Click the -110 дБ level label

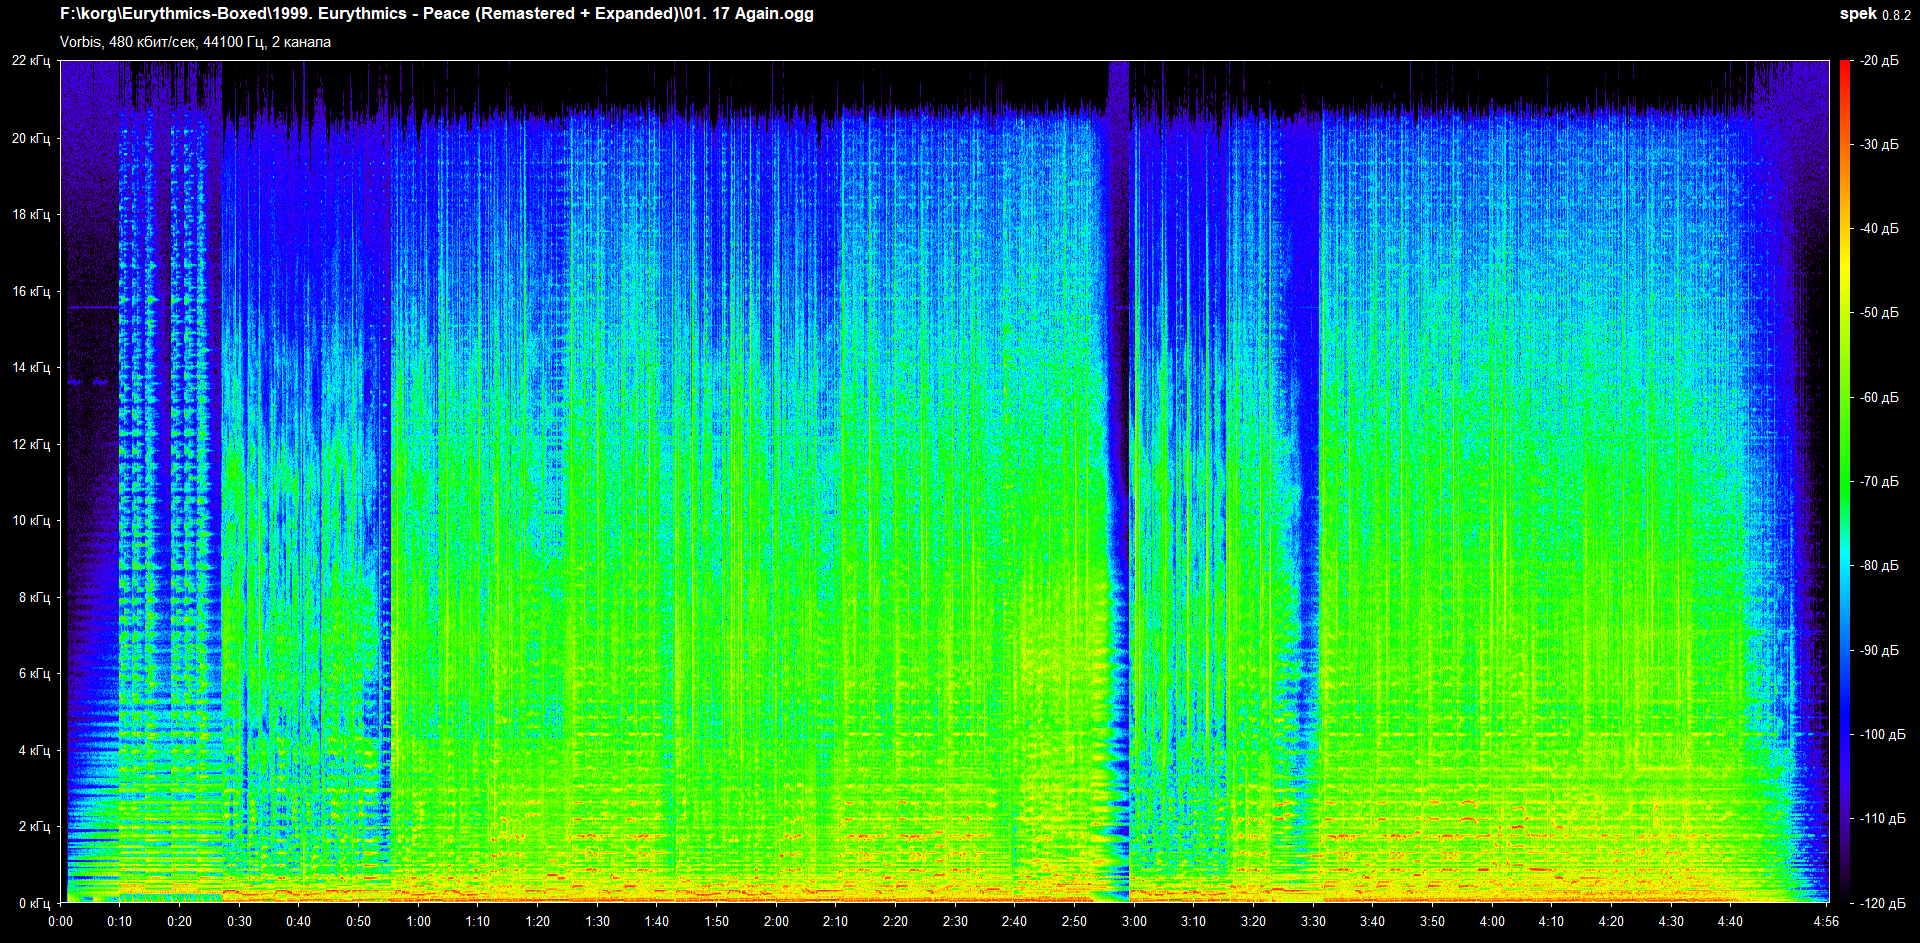click(x=1883, y=819)
